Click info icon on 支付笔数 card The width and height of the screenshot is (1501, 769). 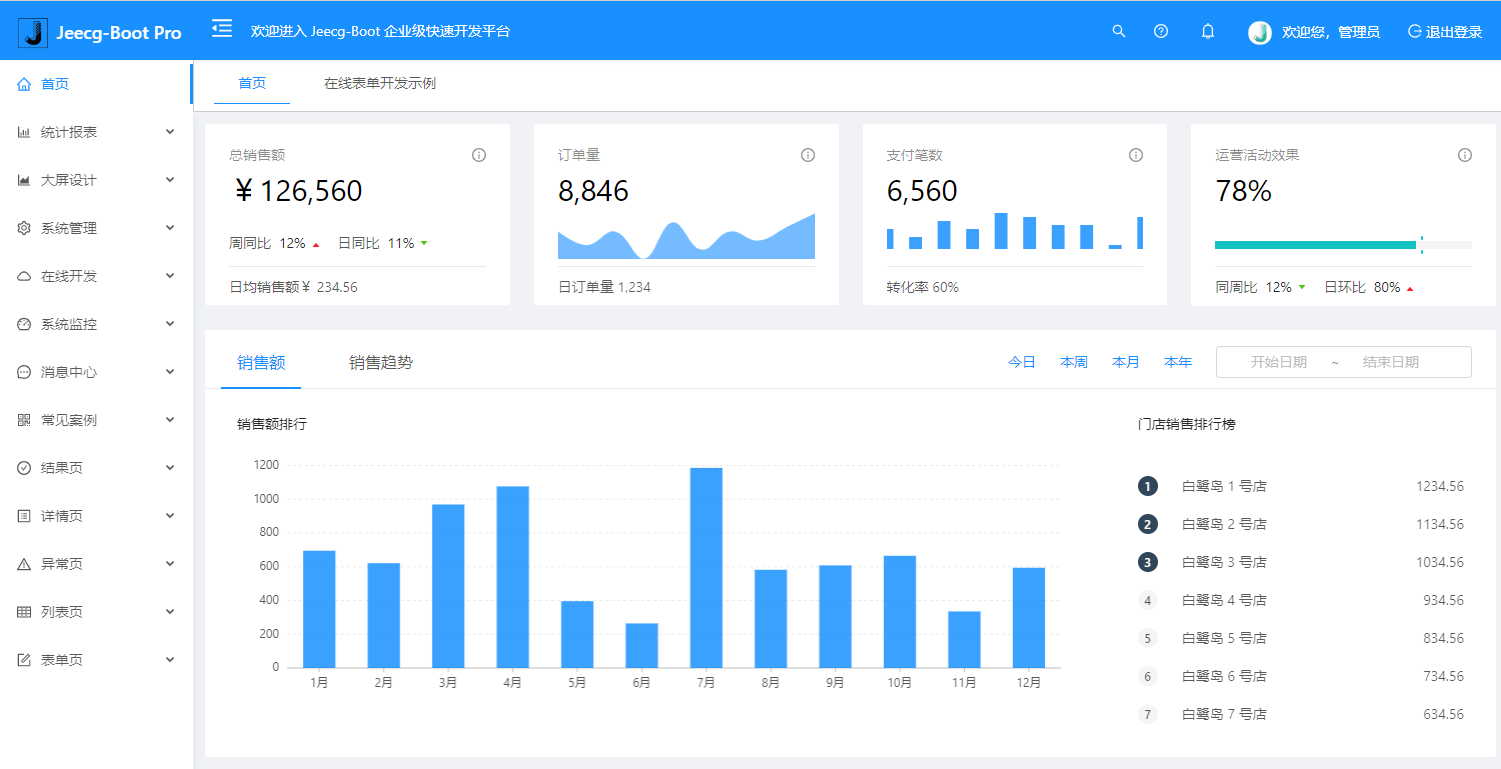click(x=1136, y=155)
